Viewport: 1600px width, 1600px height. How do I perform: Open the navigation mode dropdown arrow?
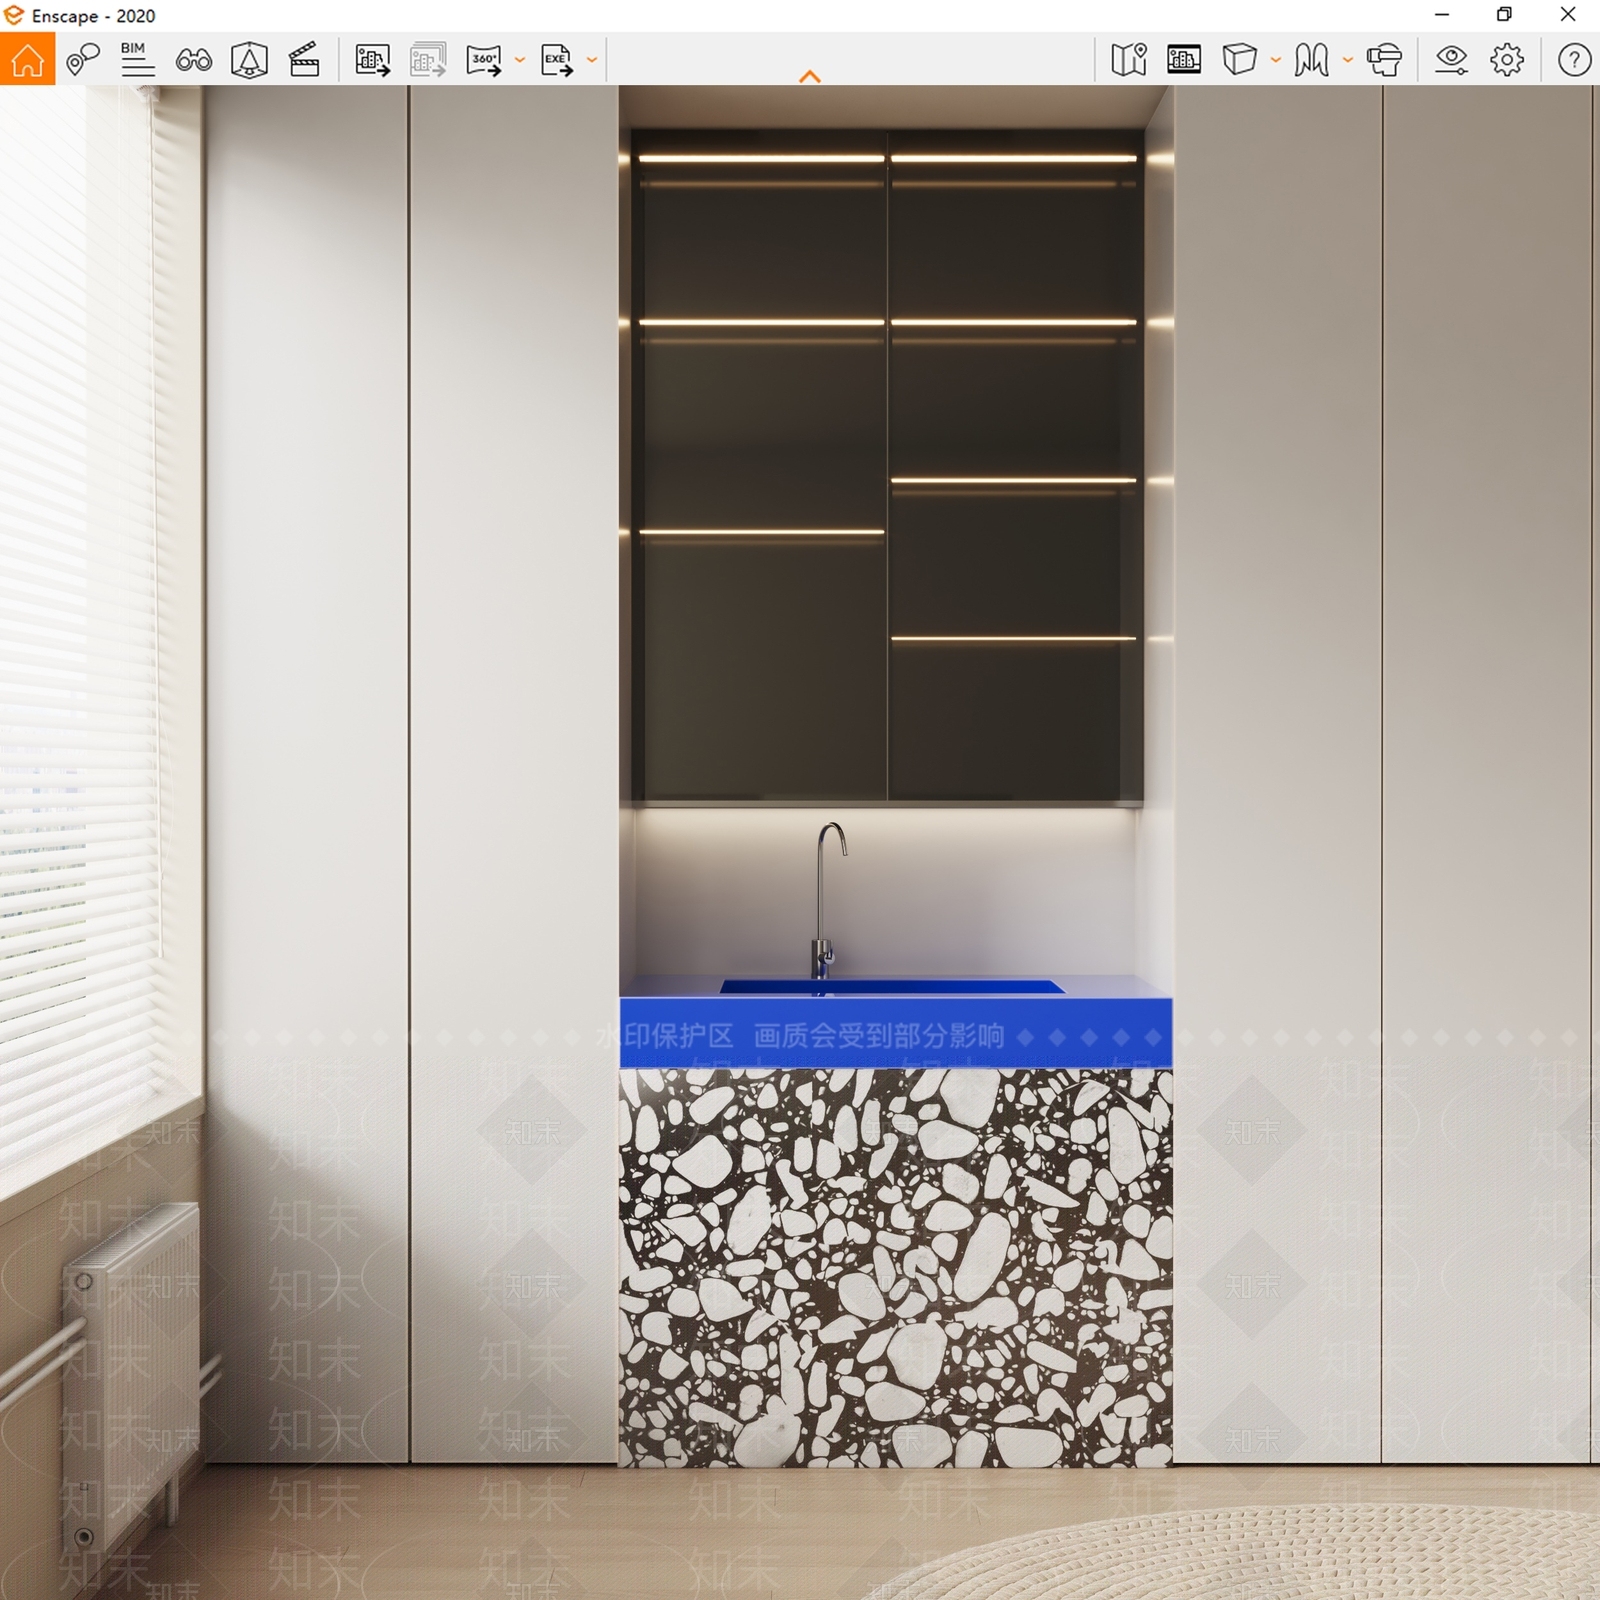pyautogui.click(x=1348, y=60)
